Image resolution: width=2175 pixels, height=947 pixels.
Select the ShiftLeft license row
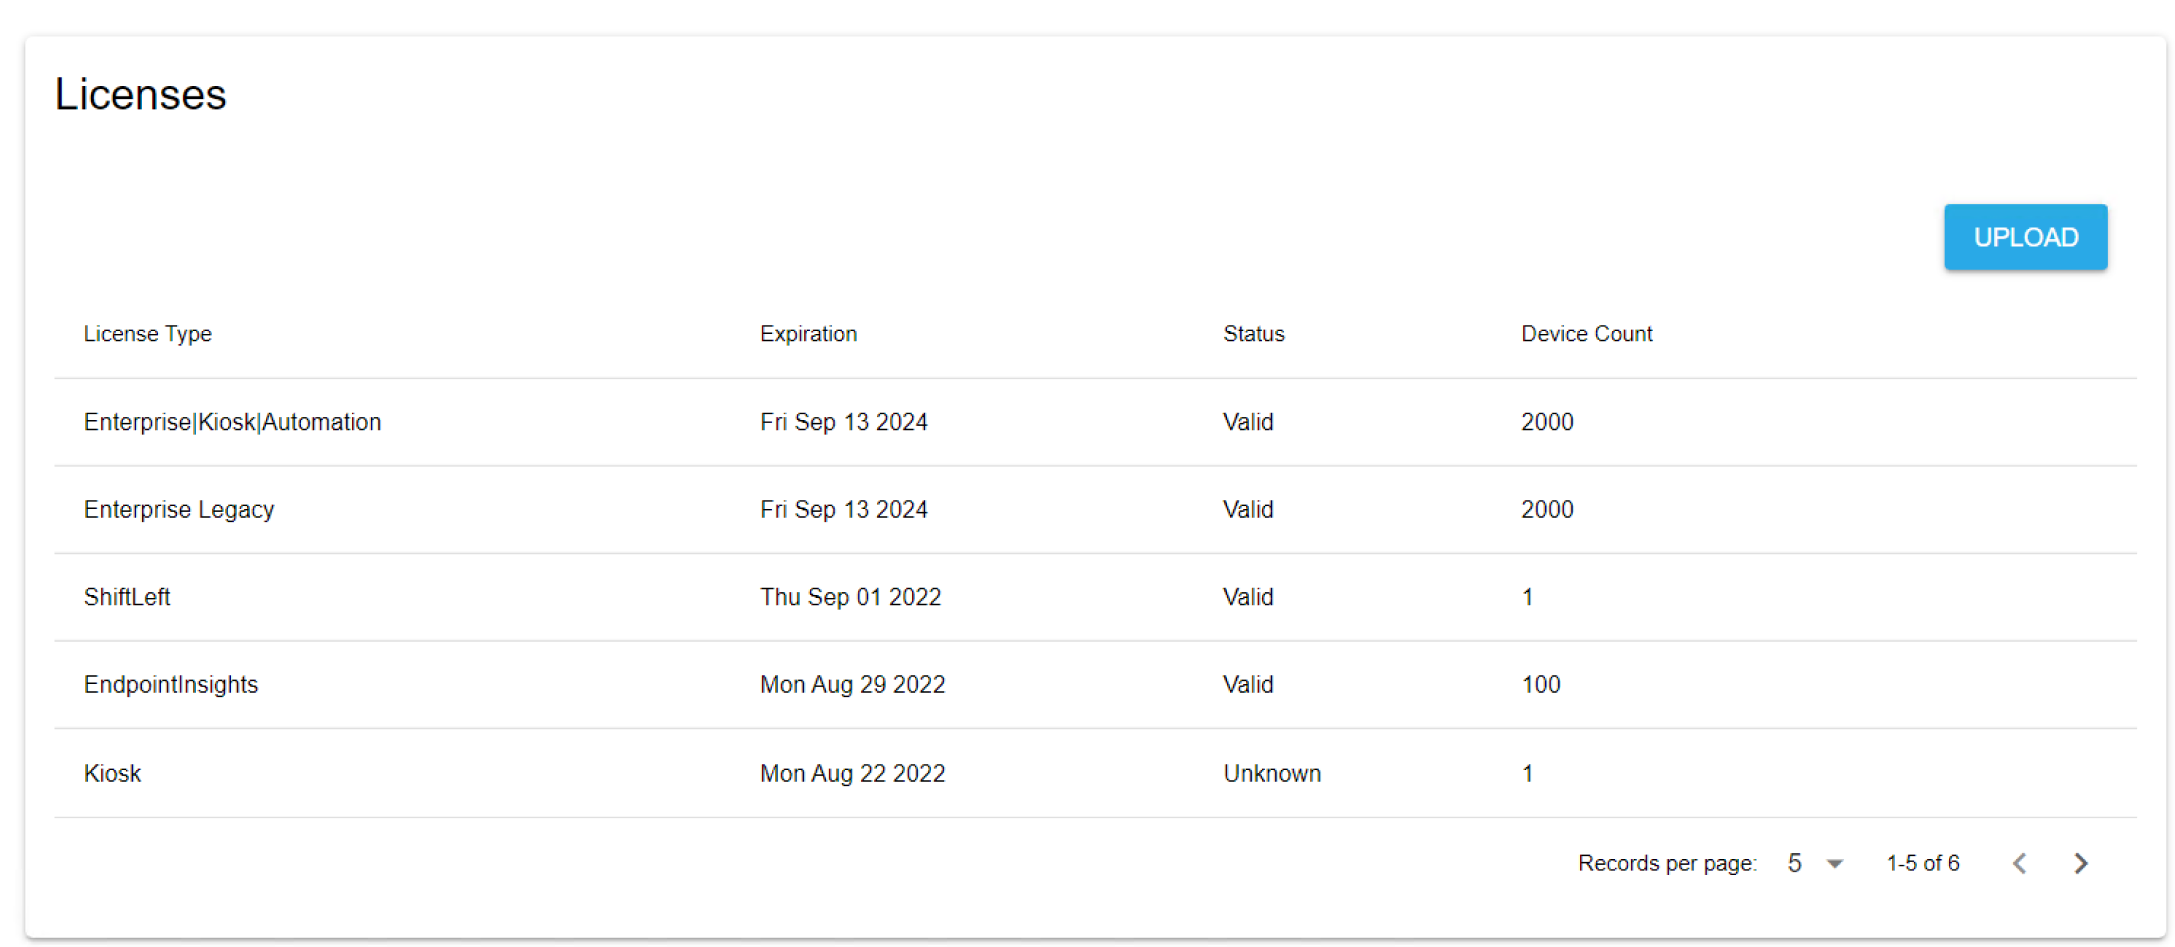(x=127, y=597)
